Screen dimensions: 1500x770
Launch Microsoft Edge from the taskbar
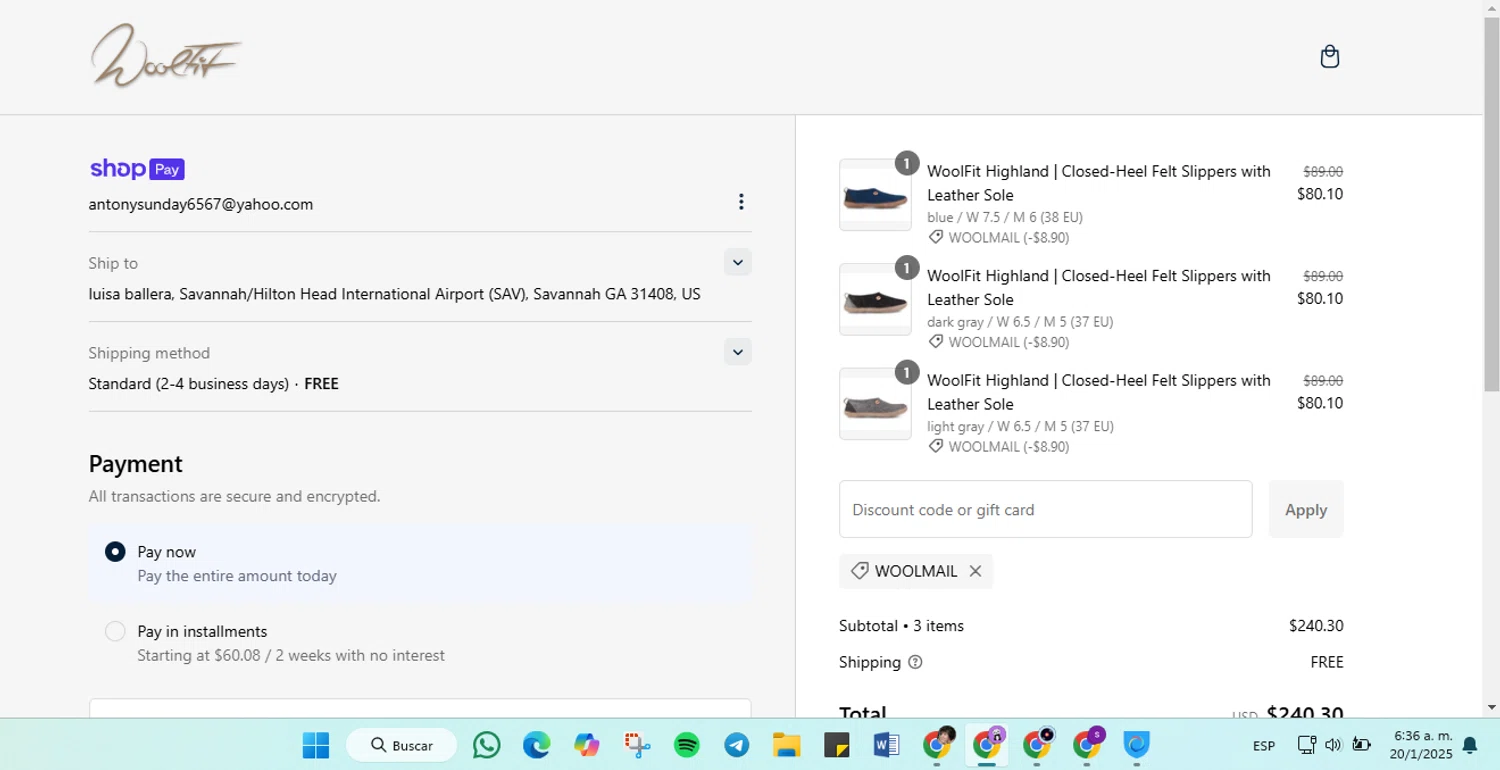pyautogui.click(x=537, y=745)
